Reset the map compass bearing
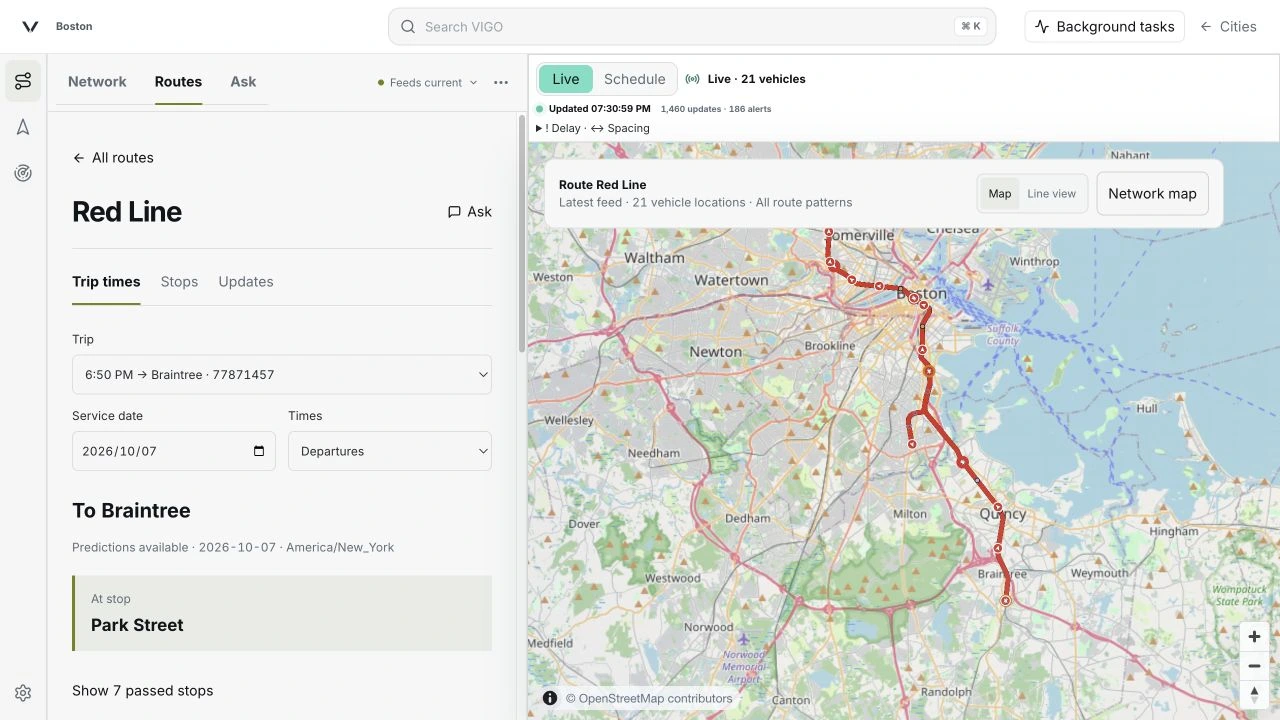 (x=1254, y=694)
